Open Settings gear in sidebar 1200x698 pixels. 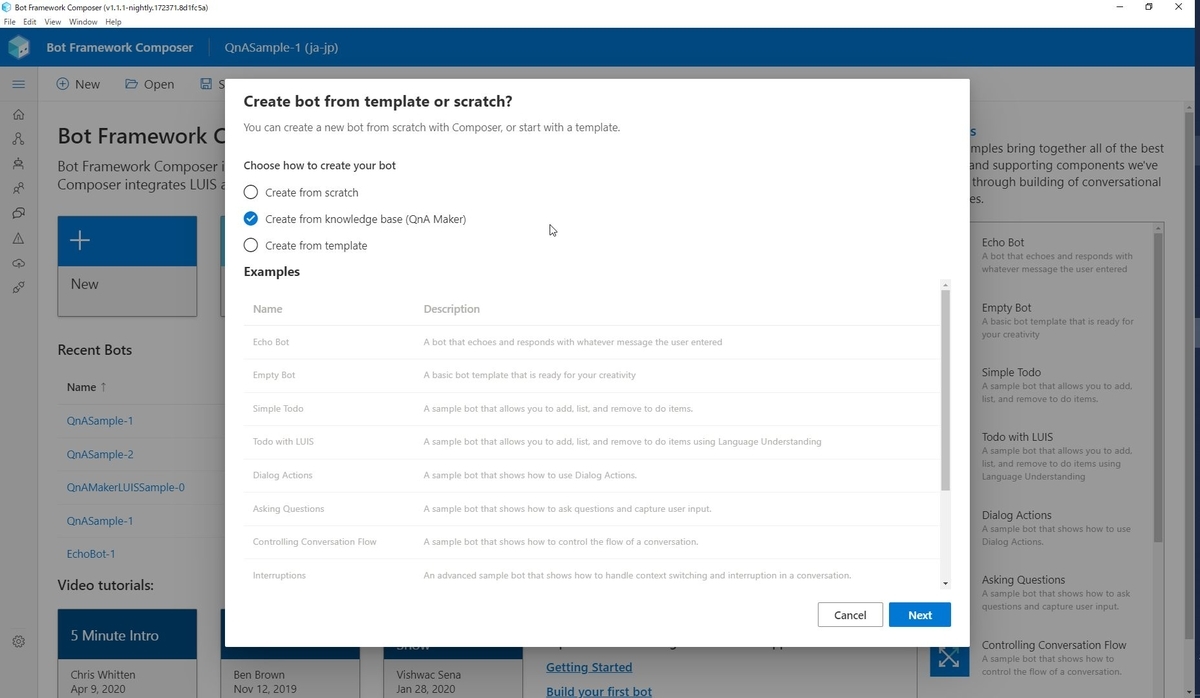(x=18, y=641)
